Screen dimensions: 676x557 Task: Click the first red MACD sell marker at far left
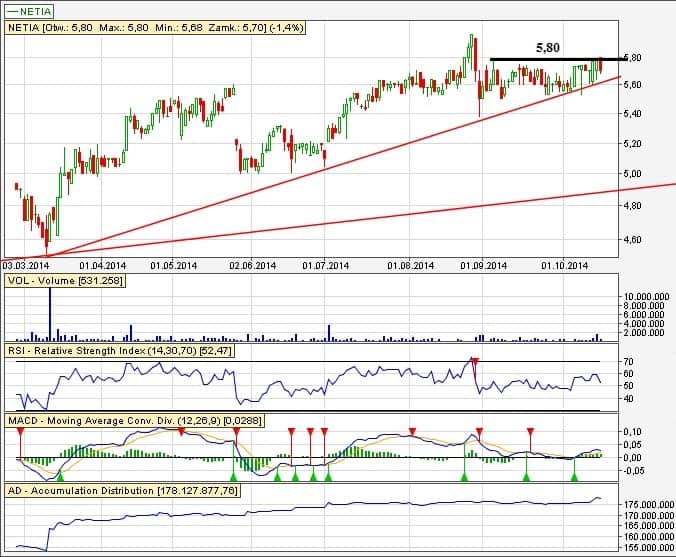pos(20,431)
